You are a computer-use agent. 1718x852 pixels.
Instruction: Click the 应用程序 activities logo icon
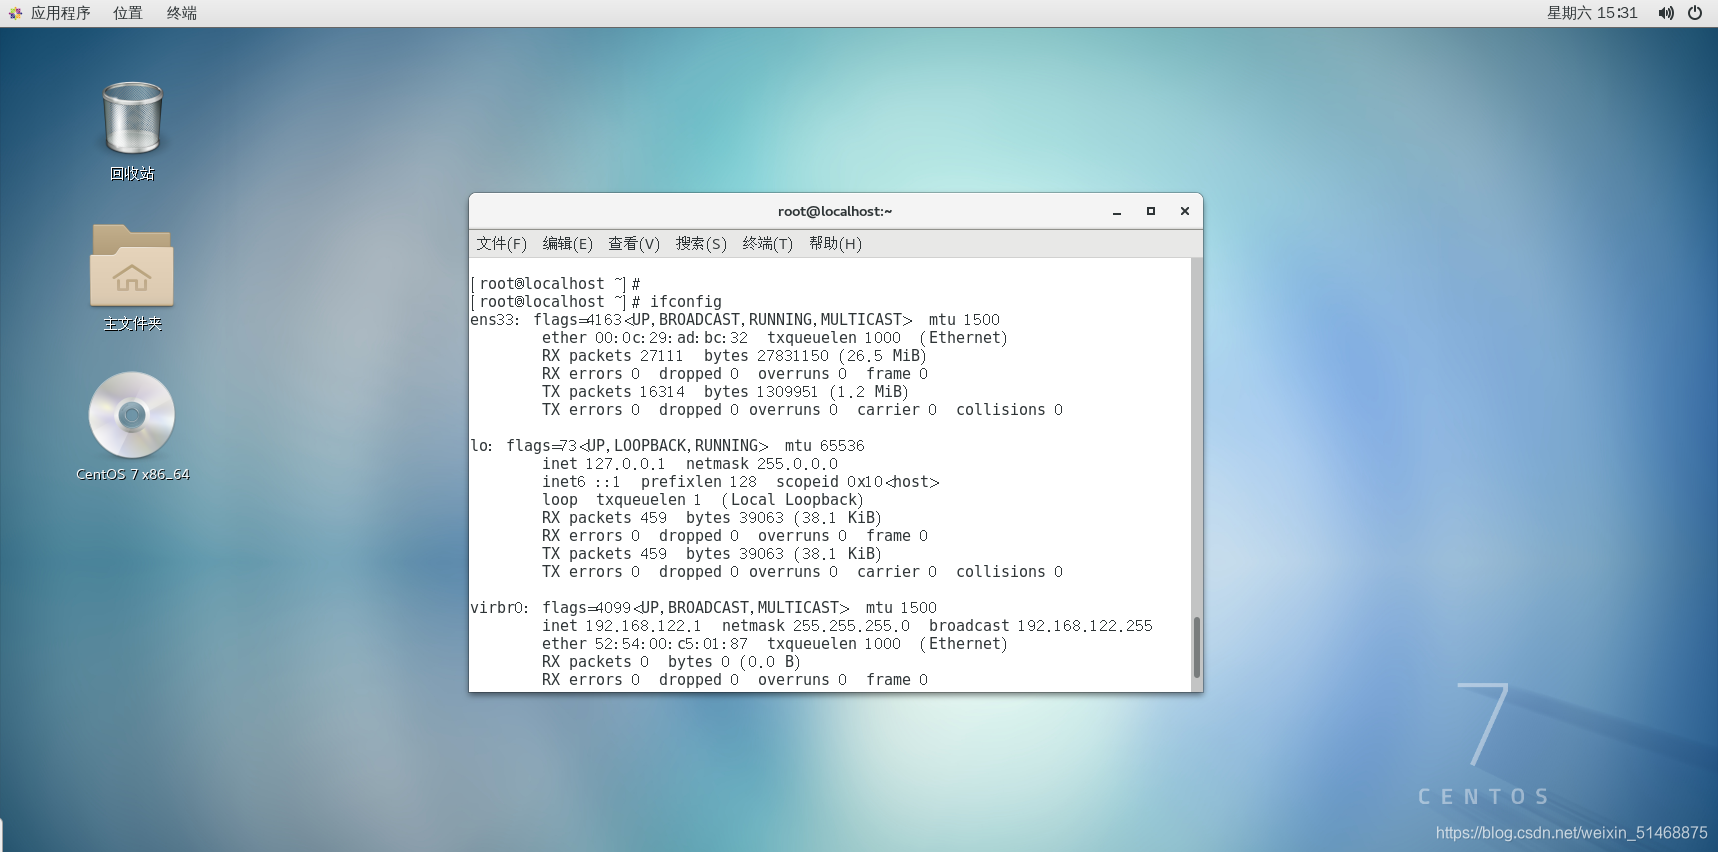pos(15,13)
